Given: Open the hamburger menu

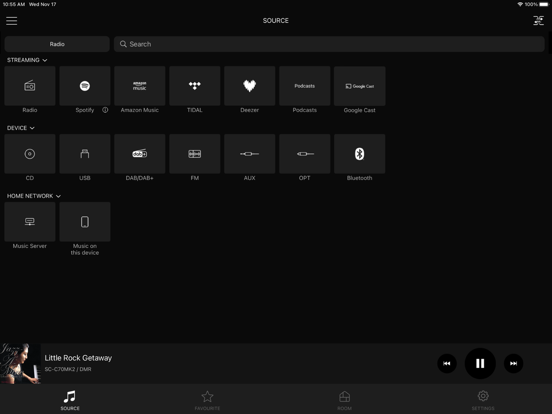Looking at the screenshot, I should (12, 21).
